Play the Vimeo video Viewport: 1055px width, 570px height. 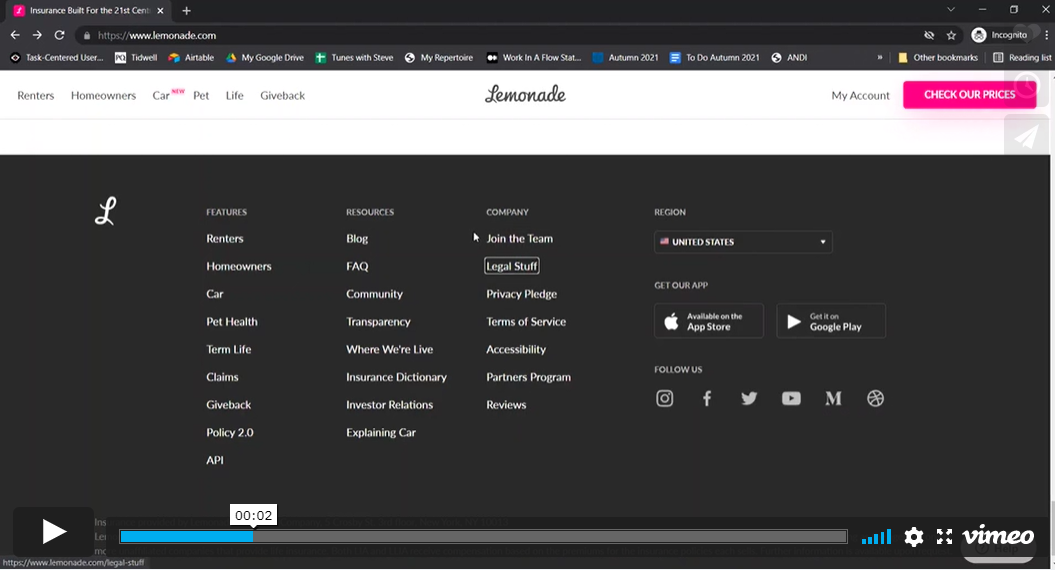tap(53, 532)
